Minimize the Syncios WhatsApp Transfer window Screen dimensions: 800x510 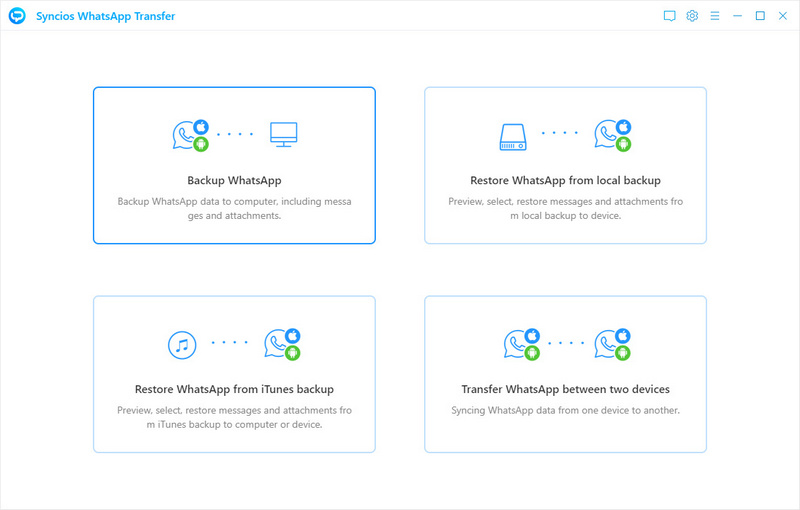[x=737, y=16]
